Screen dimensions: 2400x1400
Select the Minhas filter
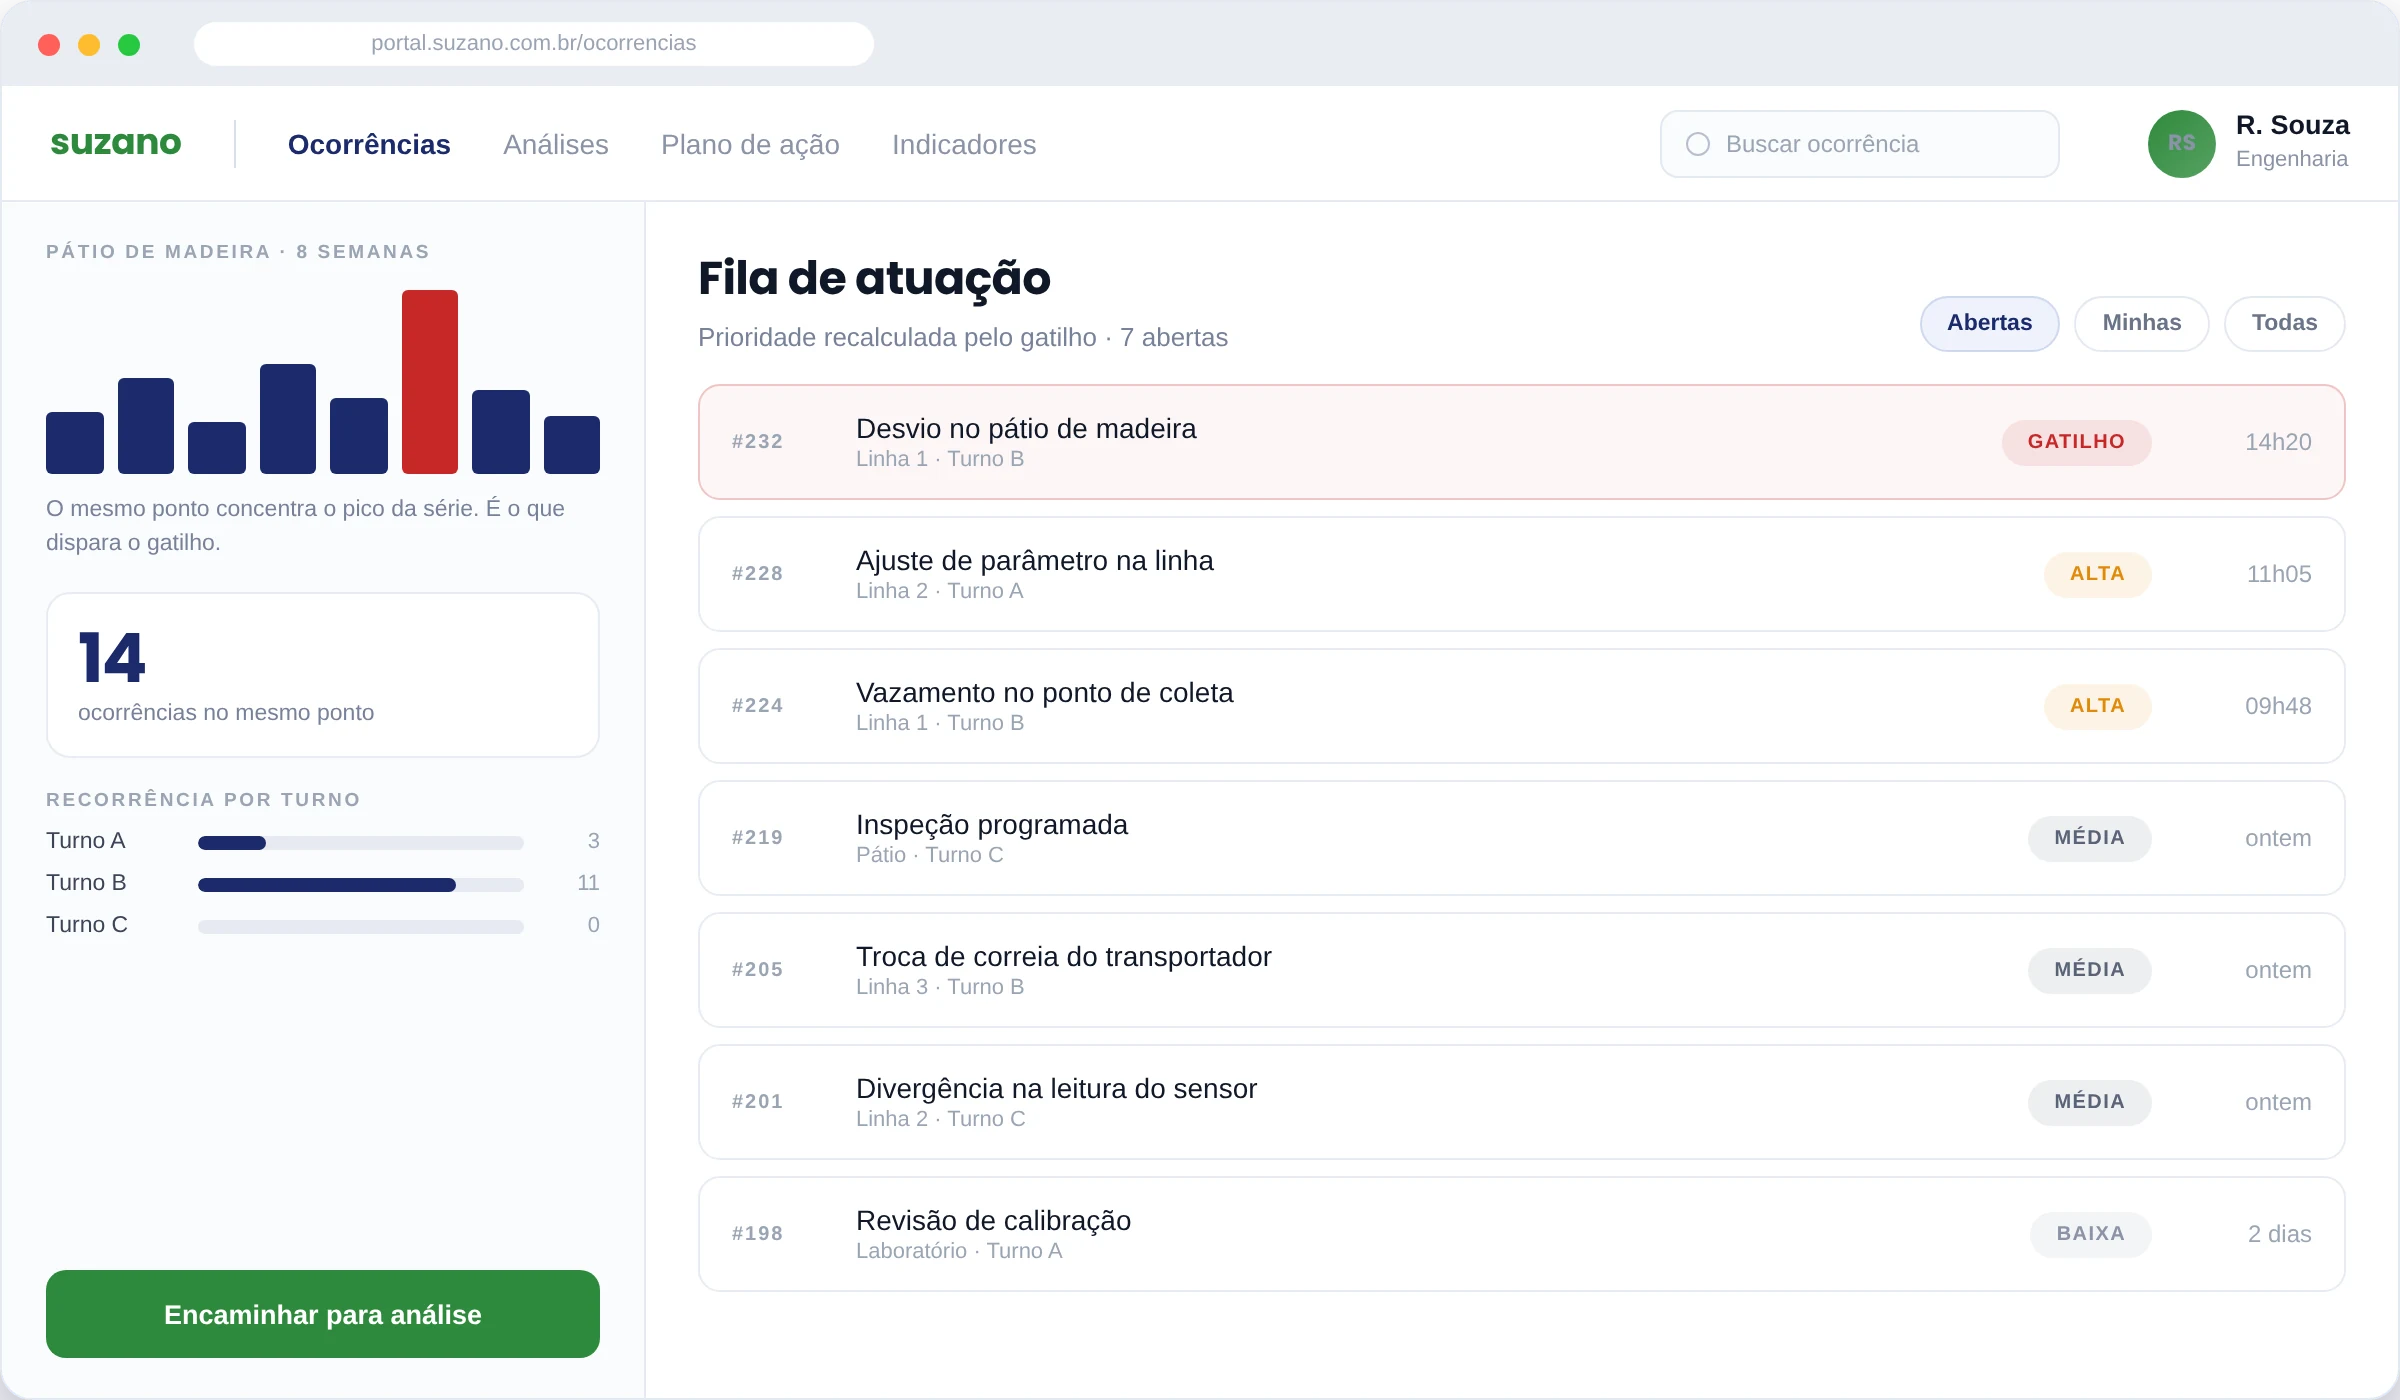pos(2142,323)
